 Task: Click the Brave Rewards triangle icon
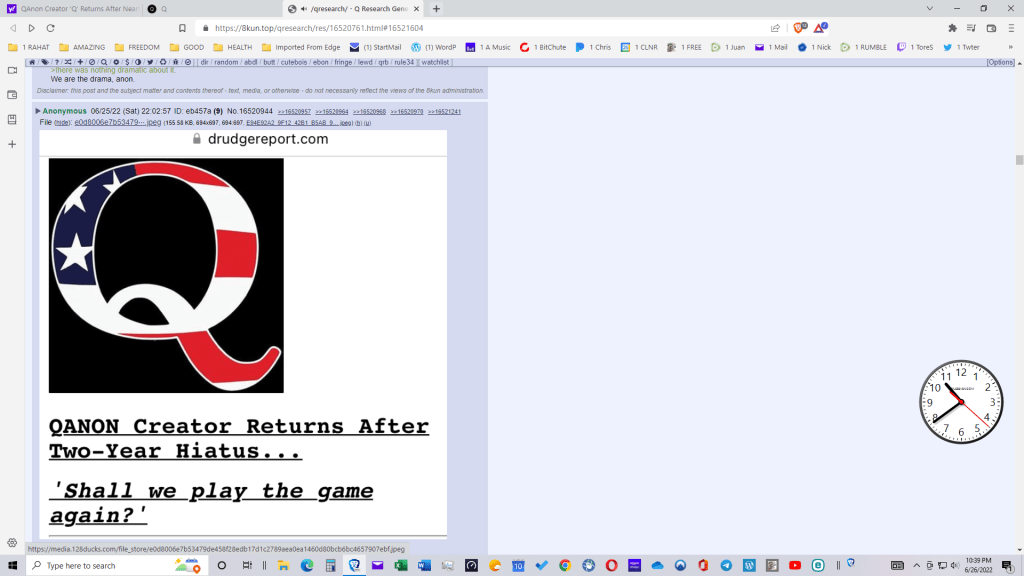822,28
